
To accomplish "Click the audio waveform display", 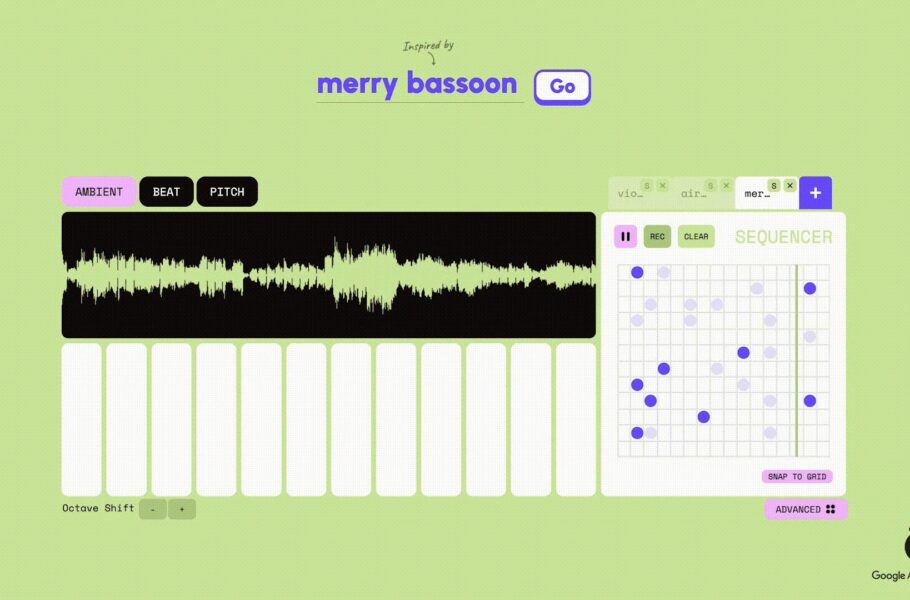I will point(328,275).
